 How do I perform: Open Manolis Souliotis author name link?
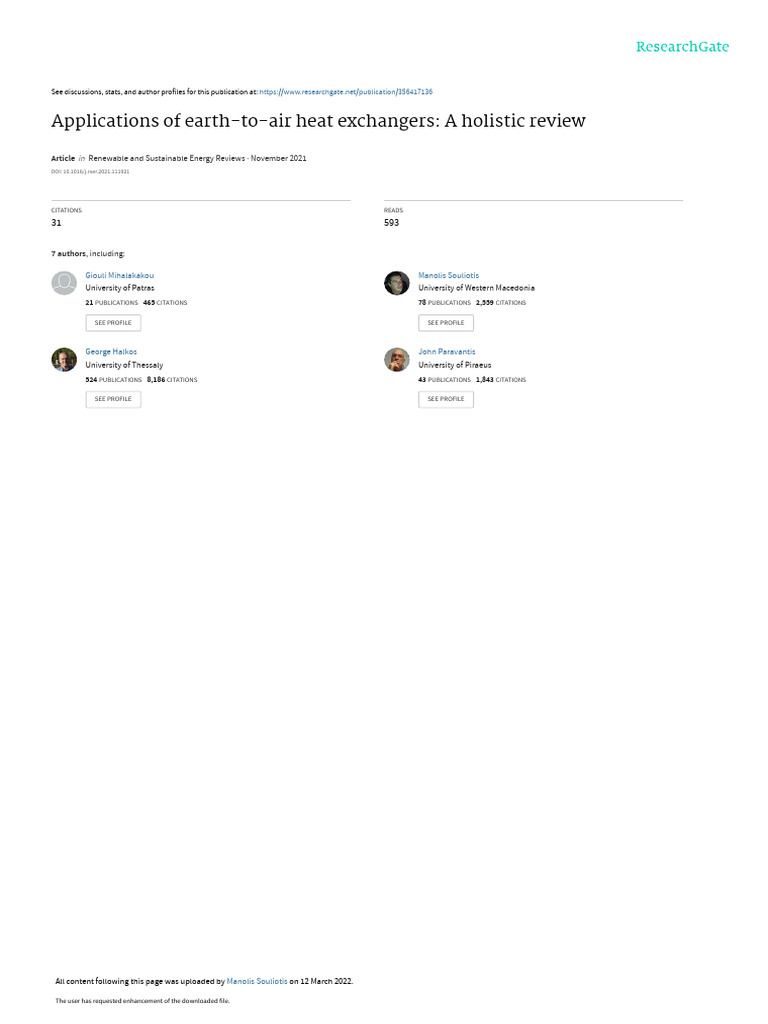449,276
